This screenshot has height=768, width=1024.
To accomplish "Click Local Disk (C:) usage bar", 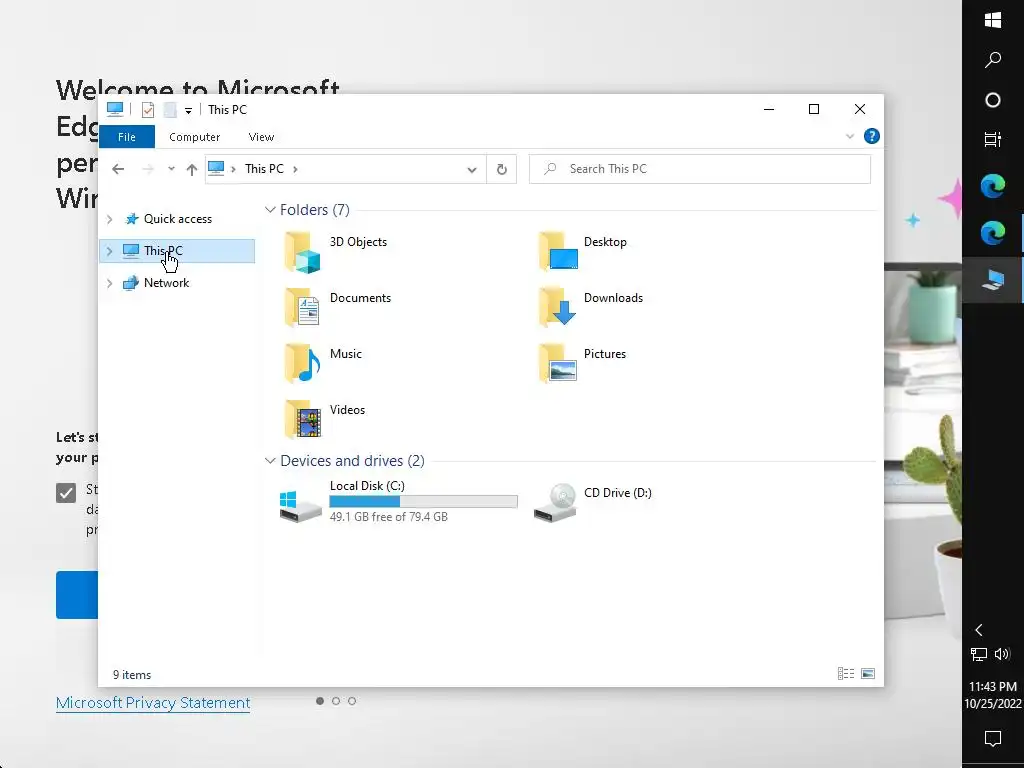I will [423, 502].
